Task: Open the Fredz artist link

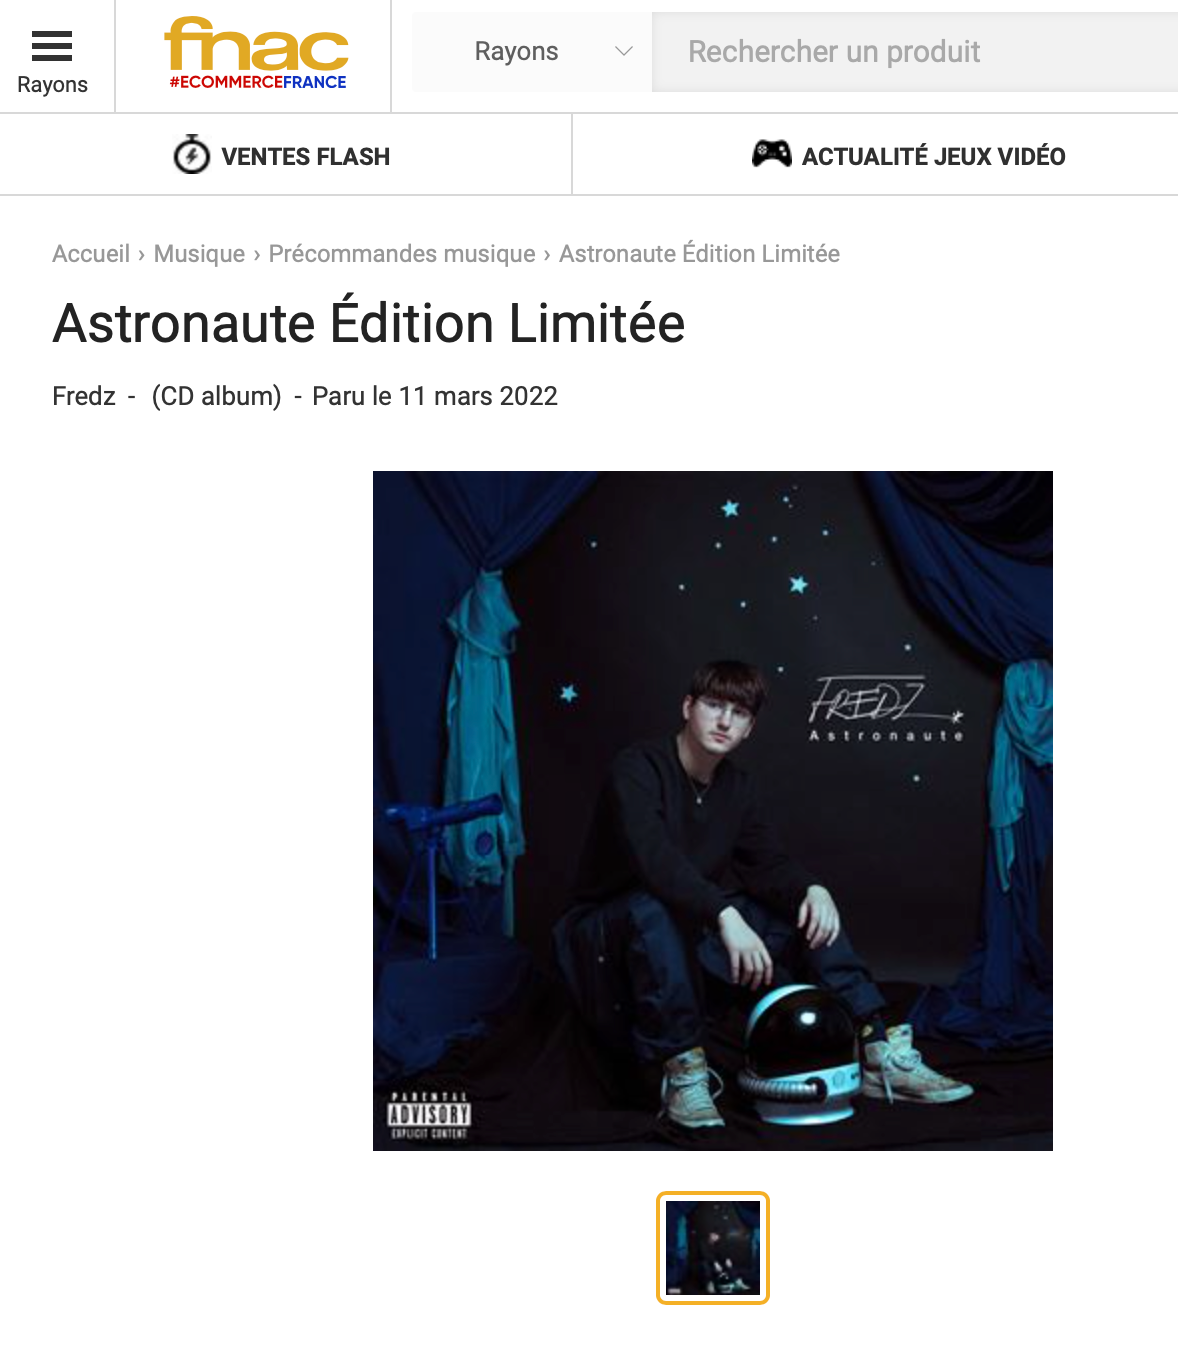Action: [x=84, y=397]
